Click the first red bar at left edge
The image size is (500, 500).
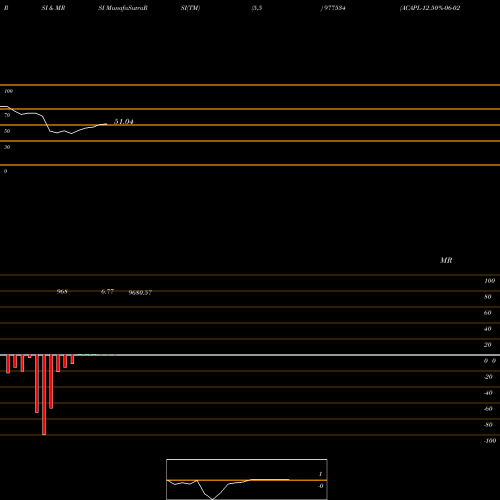tap(8, 364)
